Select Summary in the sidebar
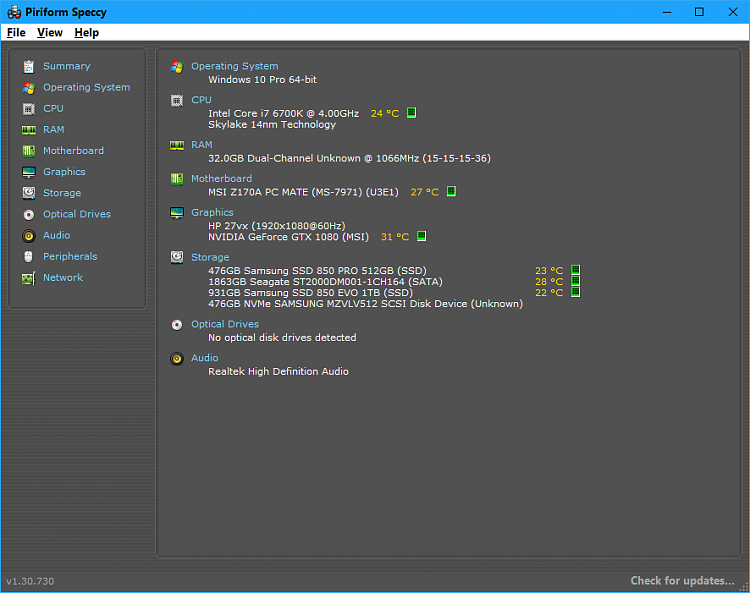750x593 pixels. [x=66, y=66]
